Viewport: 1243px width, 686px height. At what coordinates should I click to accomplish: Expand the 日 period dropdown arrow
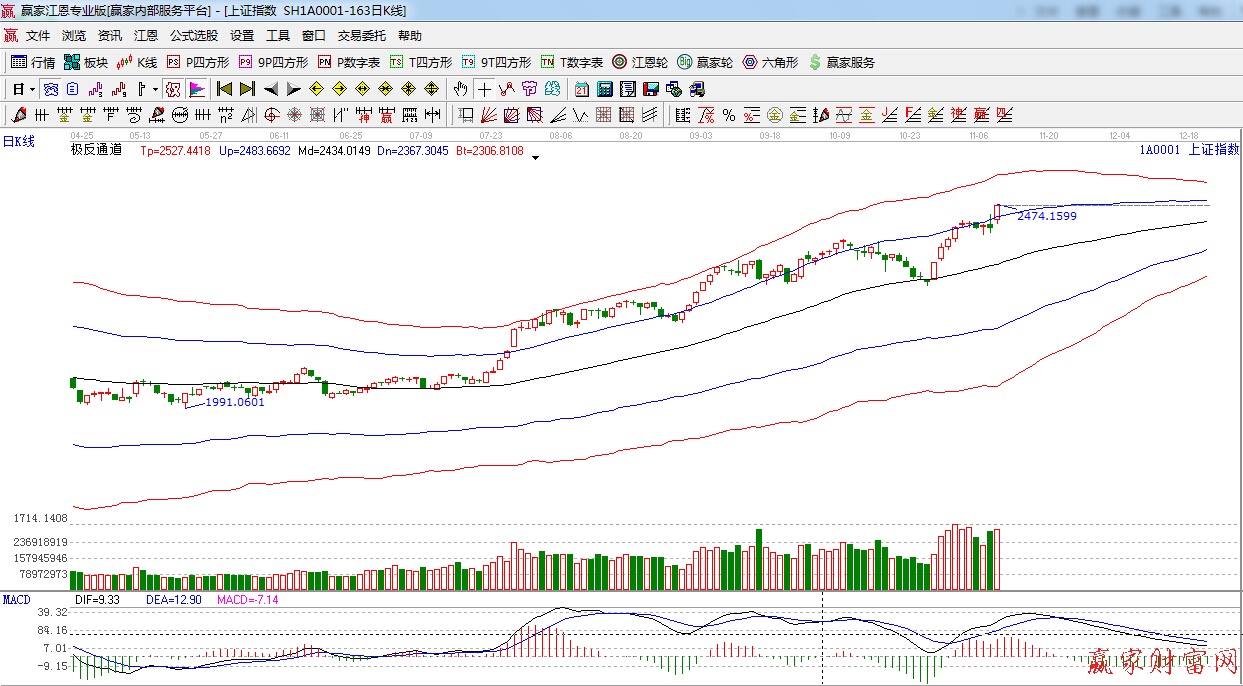click(x=32, y=89)
